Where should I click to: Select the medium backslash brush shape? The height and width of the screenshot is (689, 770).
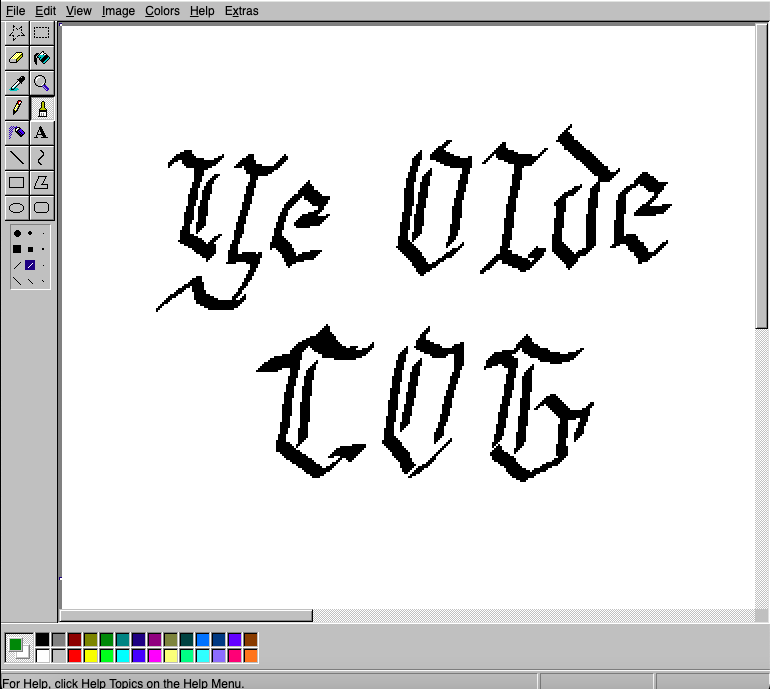pos(30,281)
